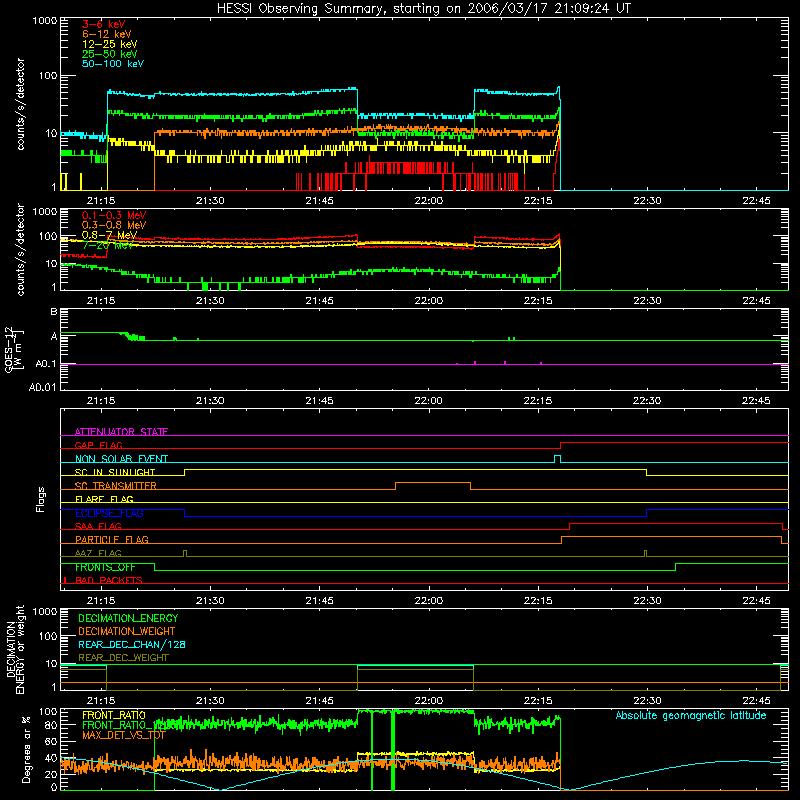The width and height of the screenshot is (800, 800).
Task: Click the SAA_FLAG label
Action: pos(98,527)
